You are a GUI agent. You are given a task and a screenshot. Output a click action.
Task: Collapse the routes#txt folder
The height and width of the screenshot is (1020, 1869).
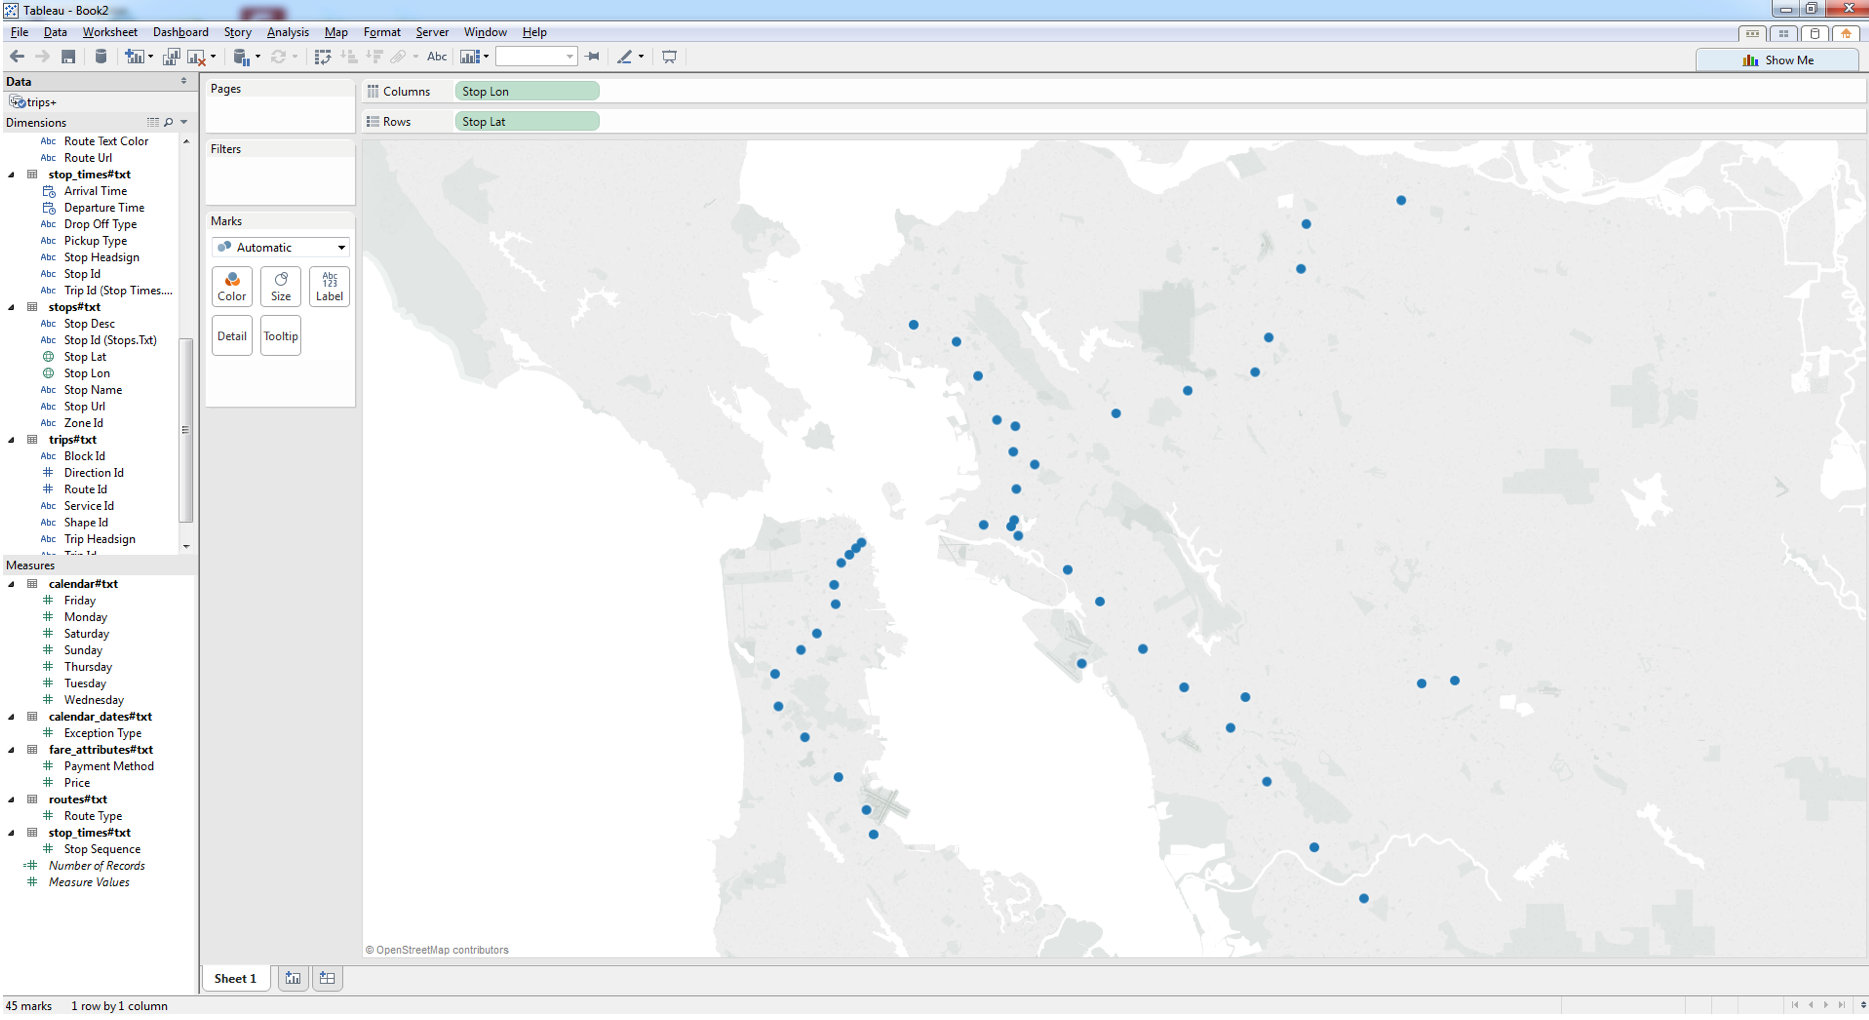12,800
